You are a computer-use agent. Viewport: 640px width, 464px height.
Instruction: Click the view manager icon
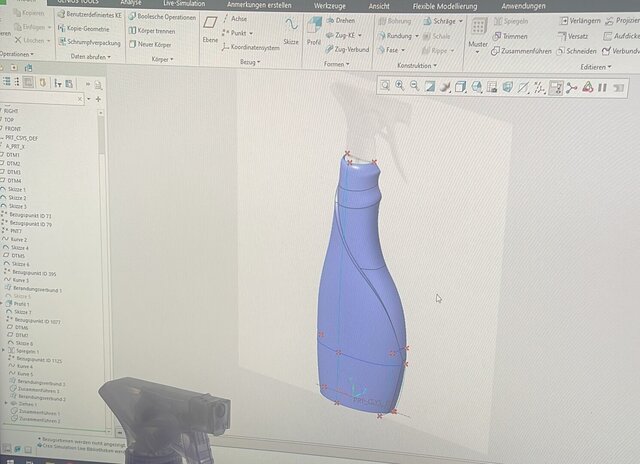pos(492,87)
